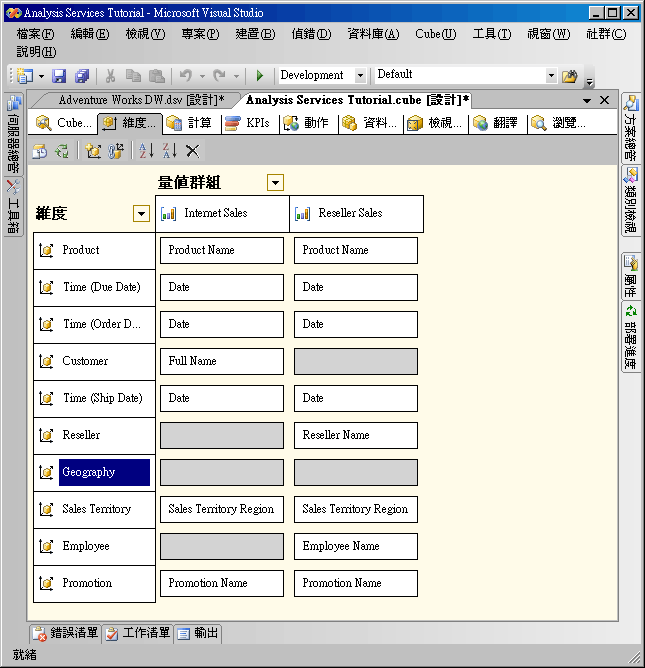Click the Undo arrow icon

tap(186, 76)
